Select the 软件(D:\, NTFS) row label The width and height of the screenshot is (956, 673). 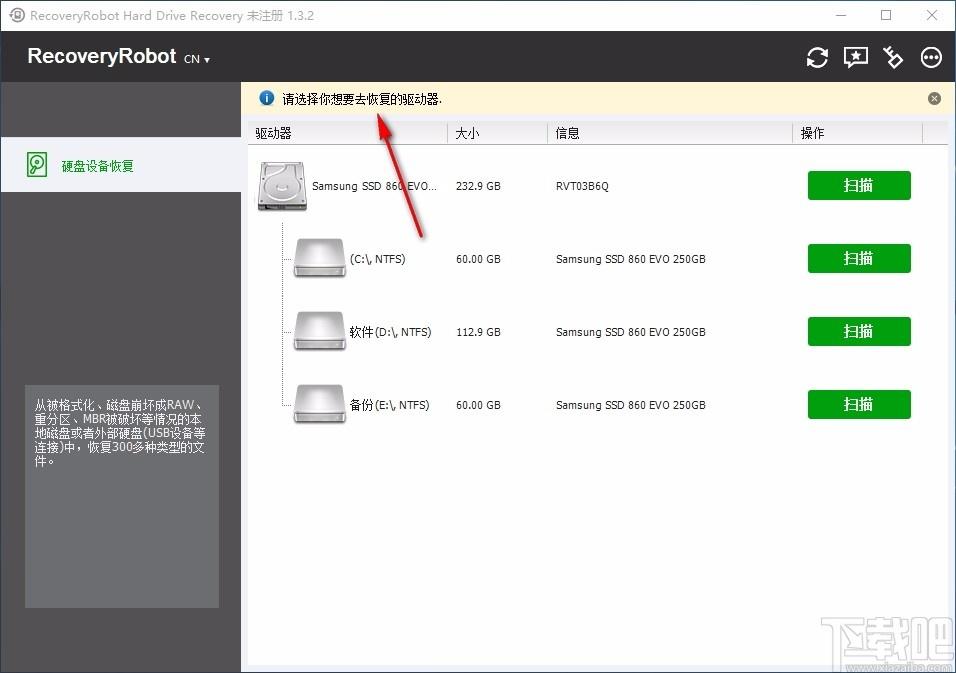[390, 332]
